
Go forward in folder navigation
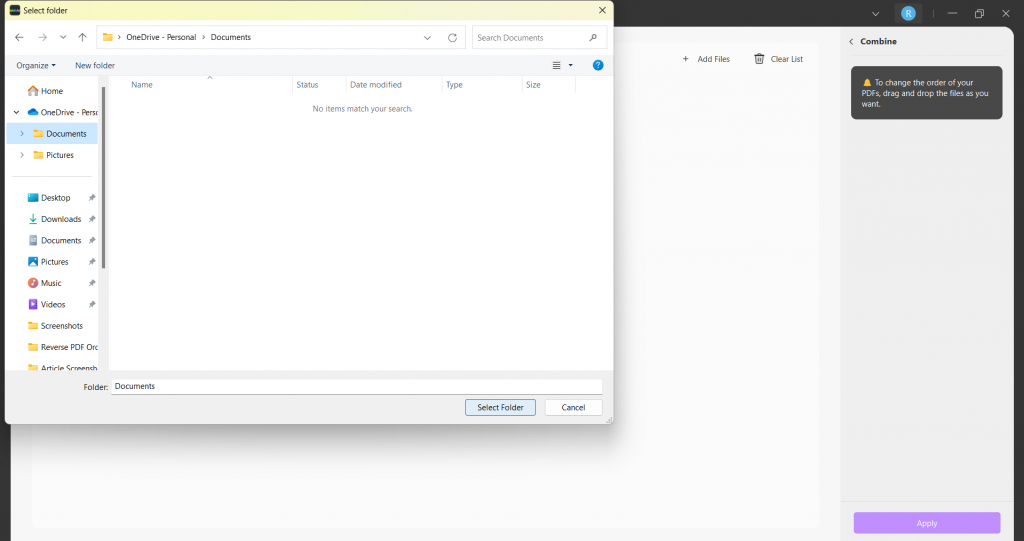pos(42,37)
